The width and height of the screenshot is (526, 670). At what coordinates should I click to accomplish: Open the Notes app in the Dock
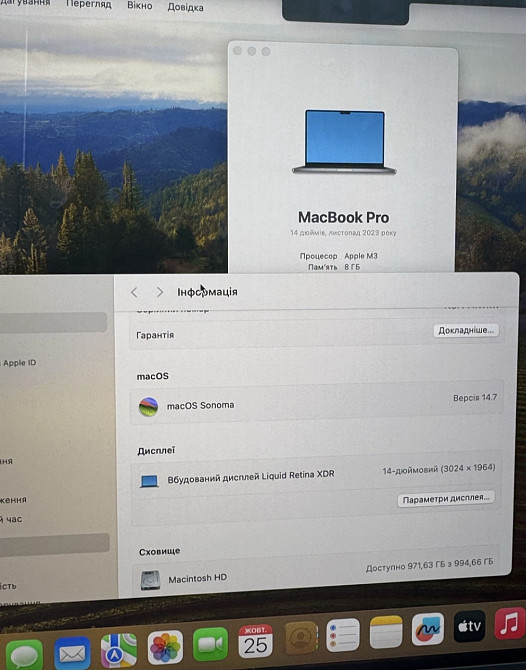(x=386, y=632)
